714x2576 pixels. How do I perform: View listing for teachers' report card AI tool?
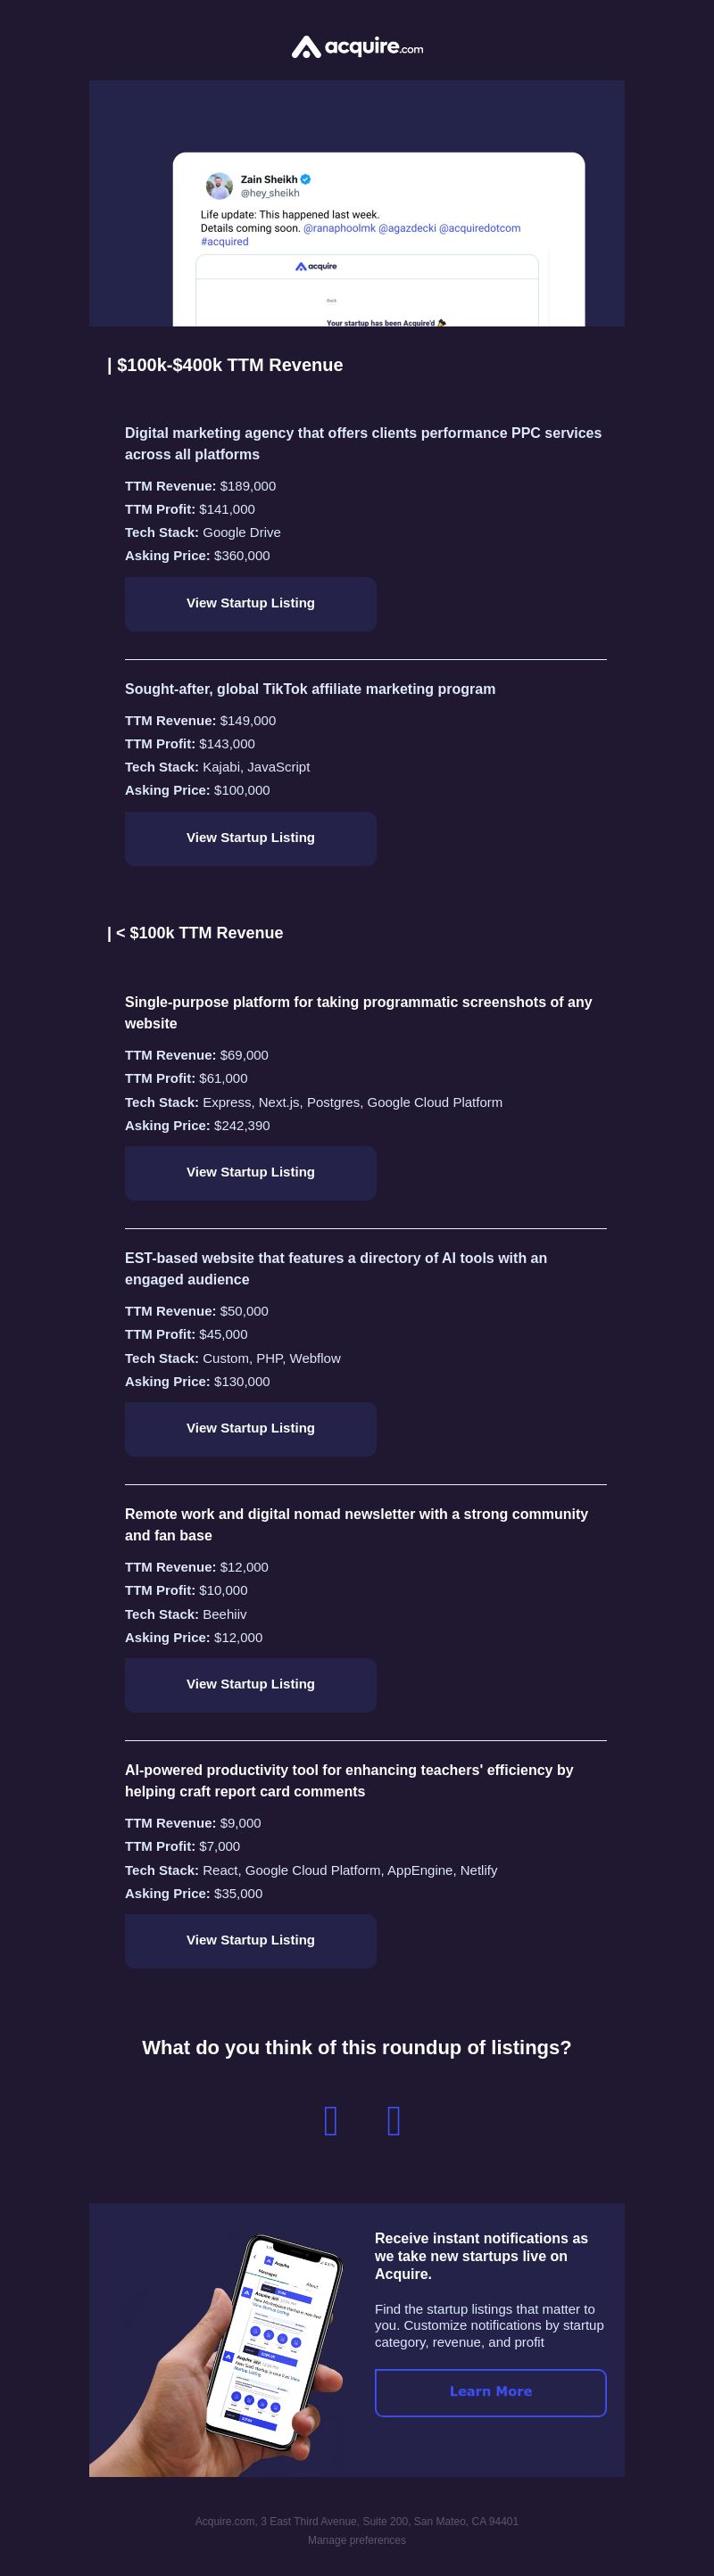click(251, 1941)
